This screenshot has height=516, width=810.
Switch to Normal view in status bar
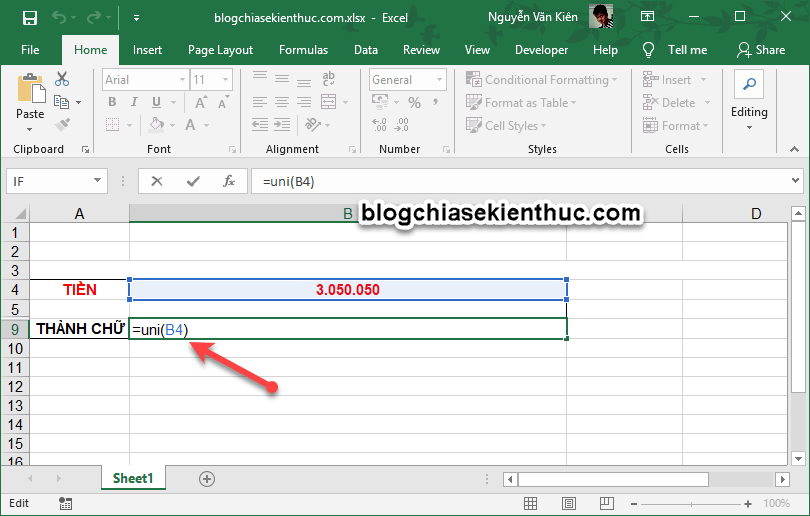click(531, 504)
